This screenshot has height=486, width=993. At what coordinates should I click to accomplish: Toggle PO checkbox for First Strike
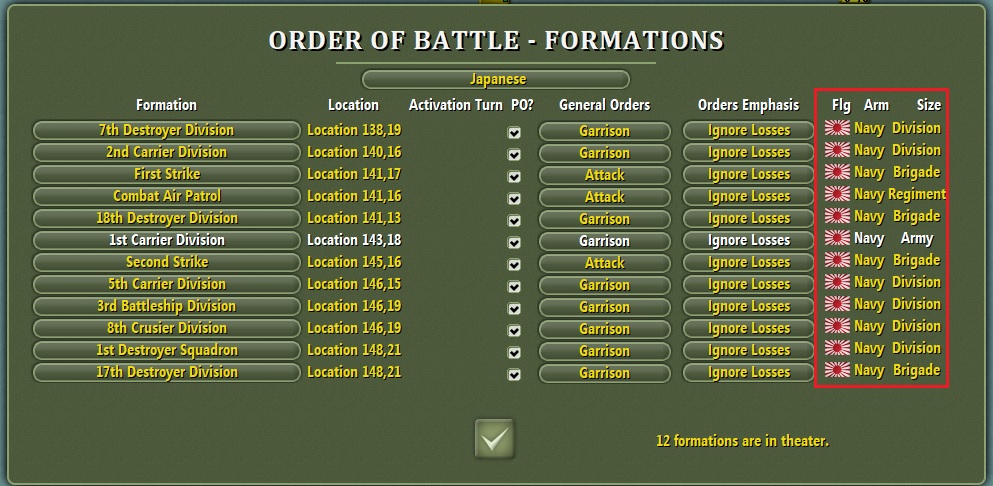pos(514,176)
